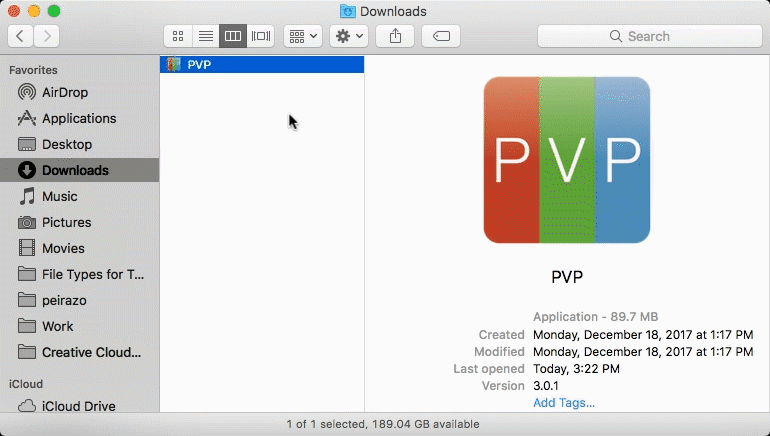Screen dimensions: 770x436
Task: Click the iCloud sidebar heading
Action: coord(26,384)
